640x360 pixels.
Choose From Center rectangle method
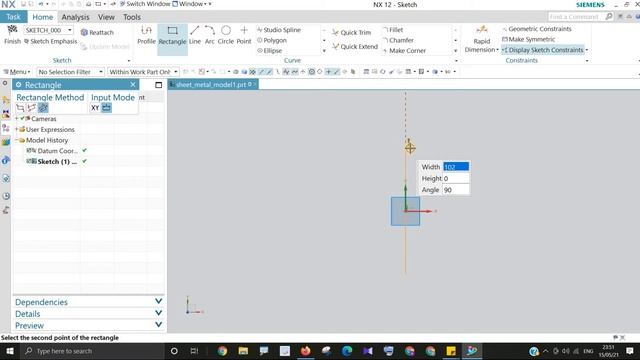(43, 108)
